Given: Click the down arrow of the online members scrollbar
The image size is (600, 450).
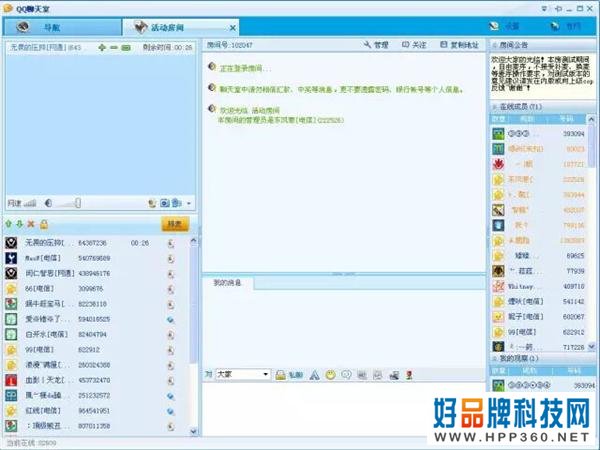Looking at the screenshot, I should point(591,347).
